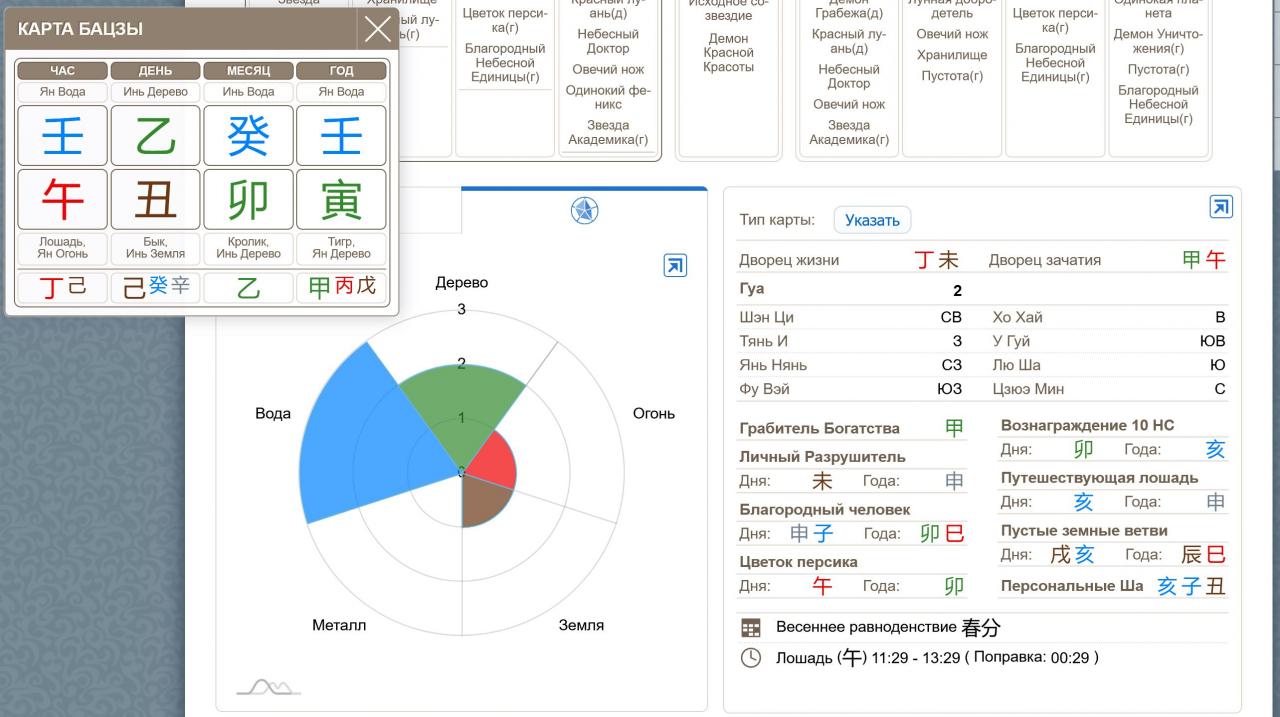Select the red 午 Horse hour branch tile
This screenshot has width=1280, height=717.
(62, 199)
